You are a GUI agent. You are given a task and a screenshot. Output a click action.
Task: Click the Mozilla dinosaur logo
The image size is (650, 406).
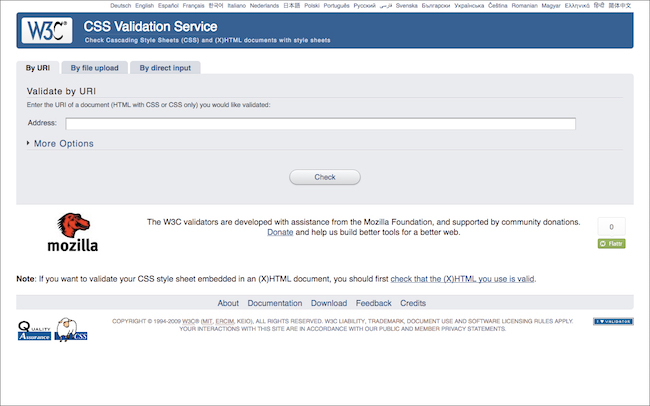click(x=73, y=232)
